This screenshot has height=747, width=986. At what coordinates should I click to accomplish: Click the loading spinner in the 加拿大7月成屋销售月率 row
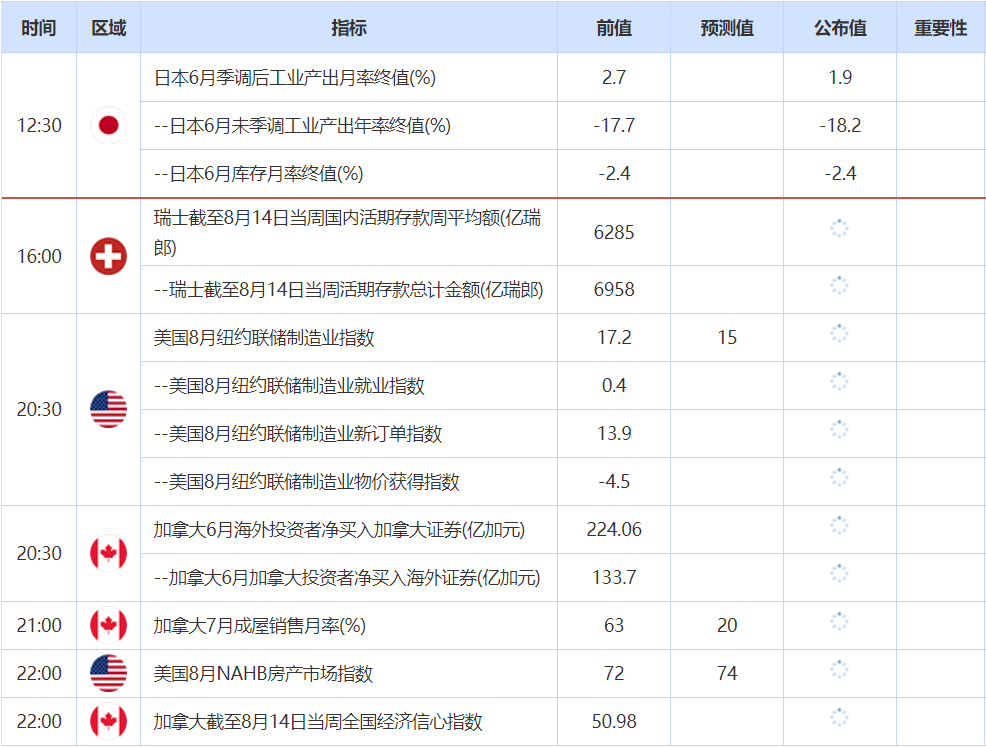tap(839, 621)
